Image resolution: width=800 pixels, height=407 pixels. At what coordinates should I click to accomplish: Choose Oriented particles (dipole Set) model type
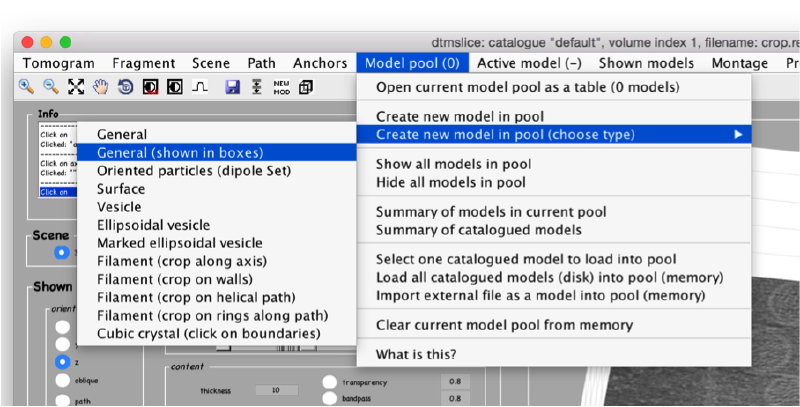coord(193,170)
